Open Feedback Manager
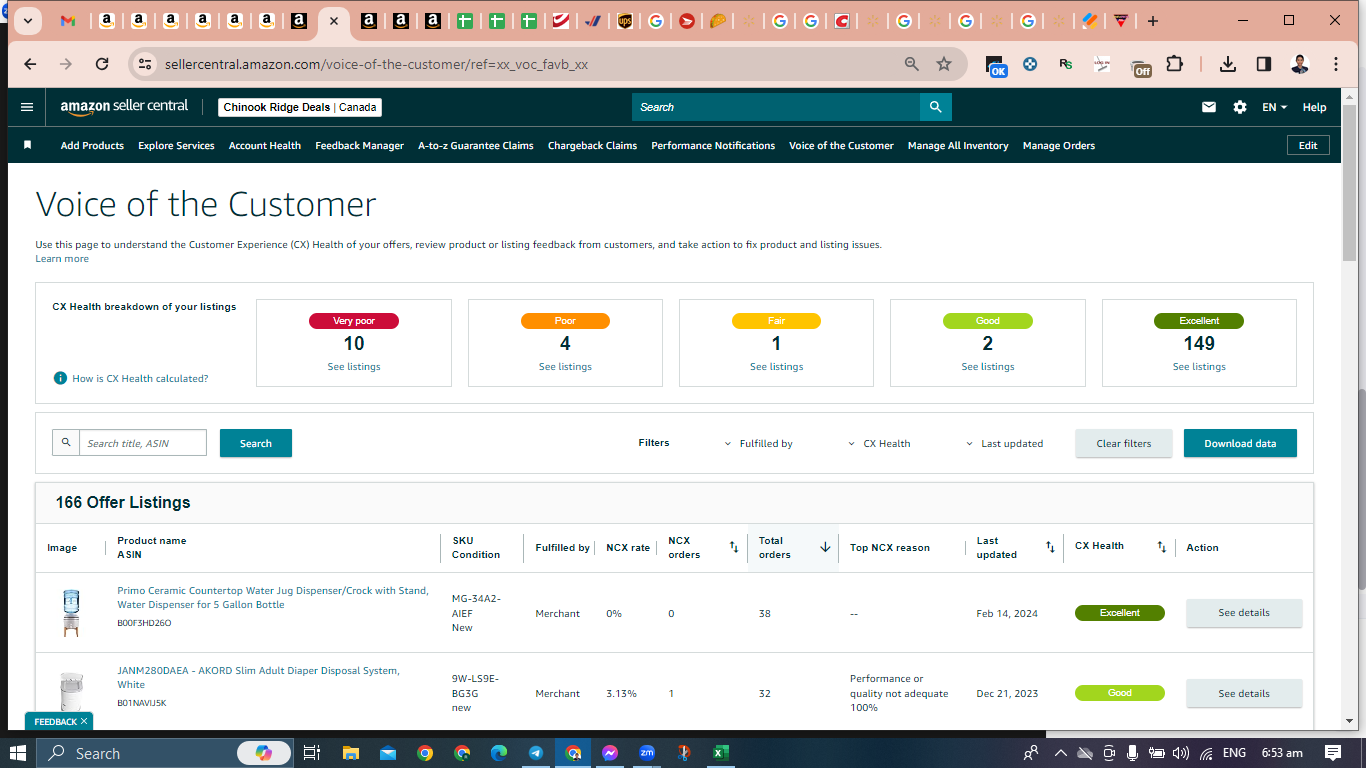This screenshot has width=1366, height=768. [360, 145]
